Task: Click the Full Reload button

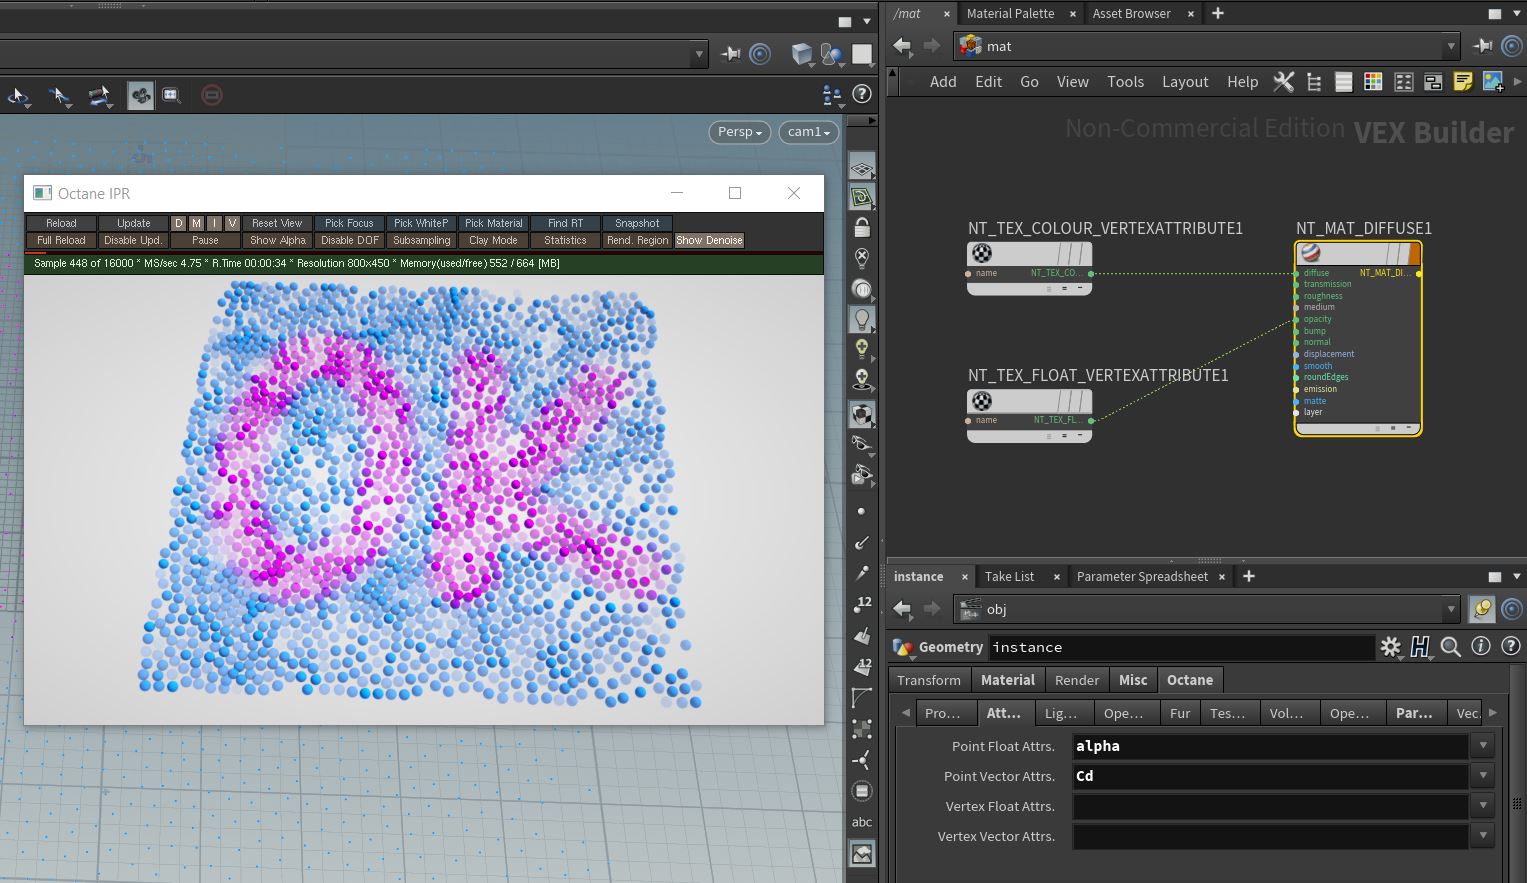Action: coord(61,240)
